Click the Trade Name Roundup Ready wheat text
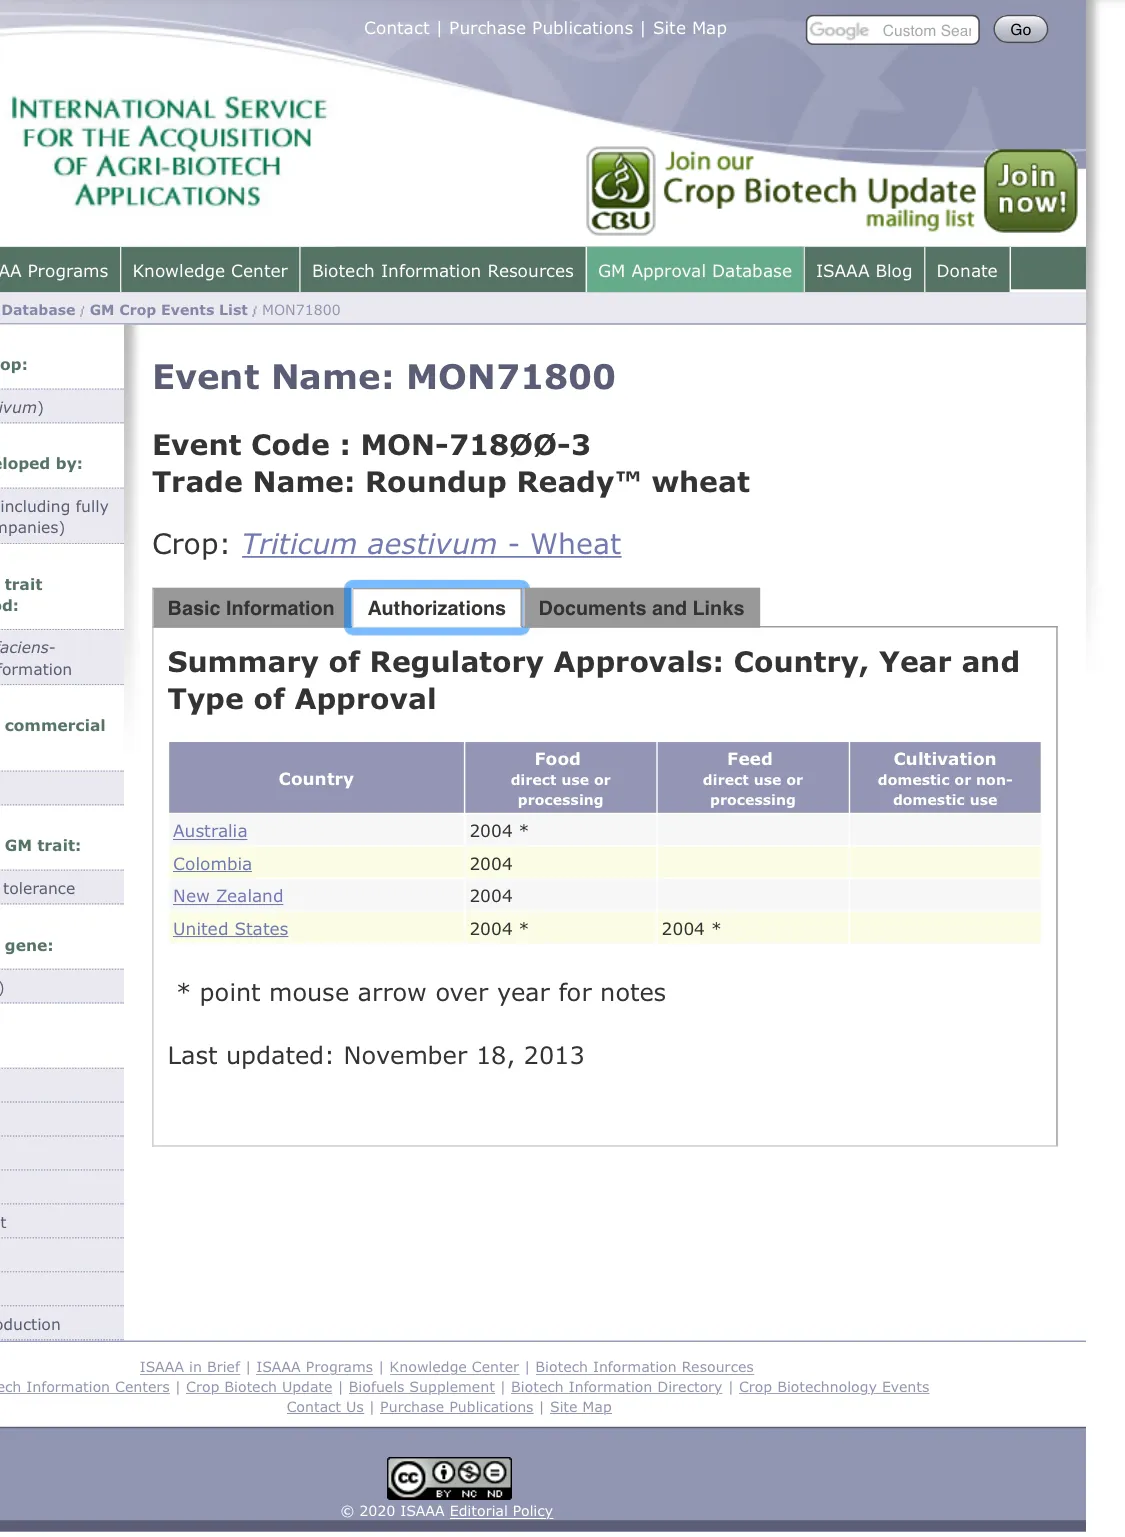The image size is (1125, 1537). (x=451, y=482)
